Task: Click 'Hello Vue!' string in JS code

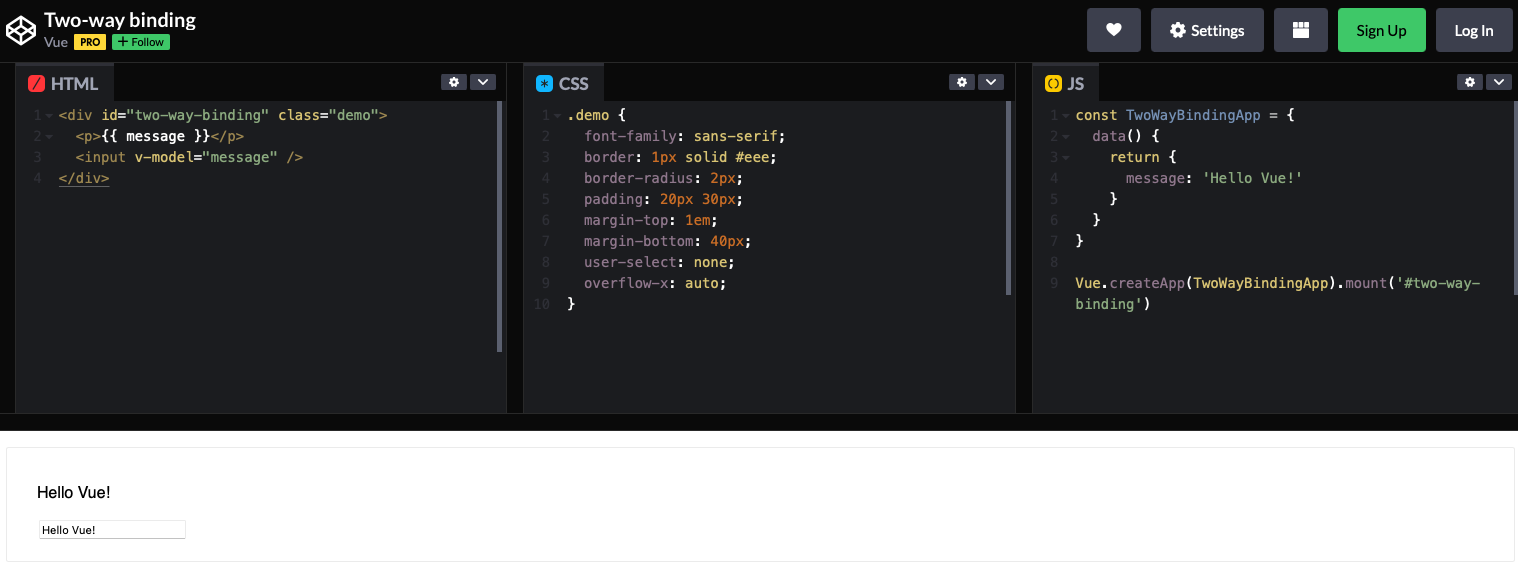Action: [x=1252, y=178]
